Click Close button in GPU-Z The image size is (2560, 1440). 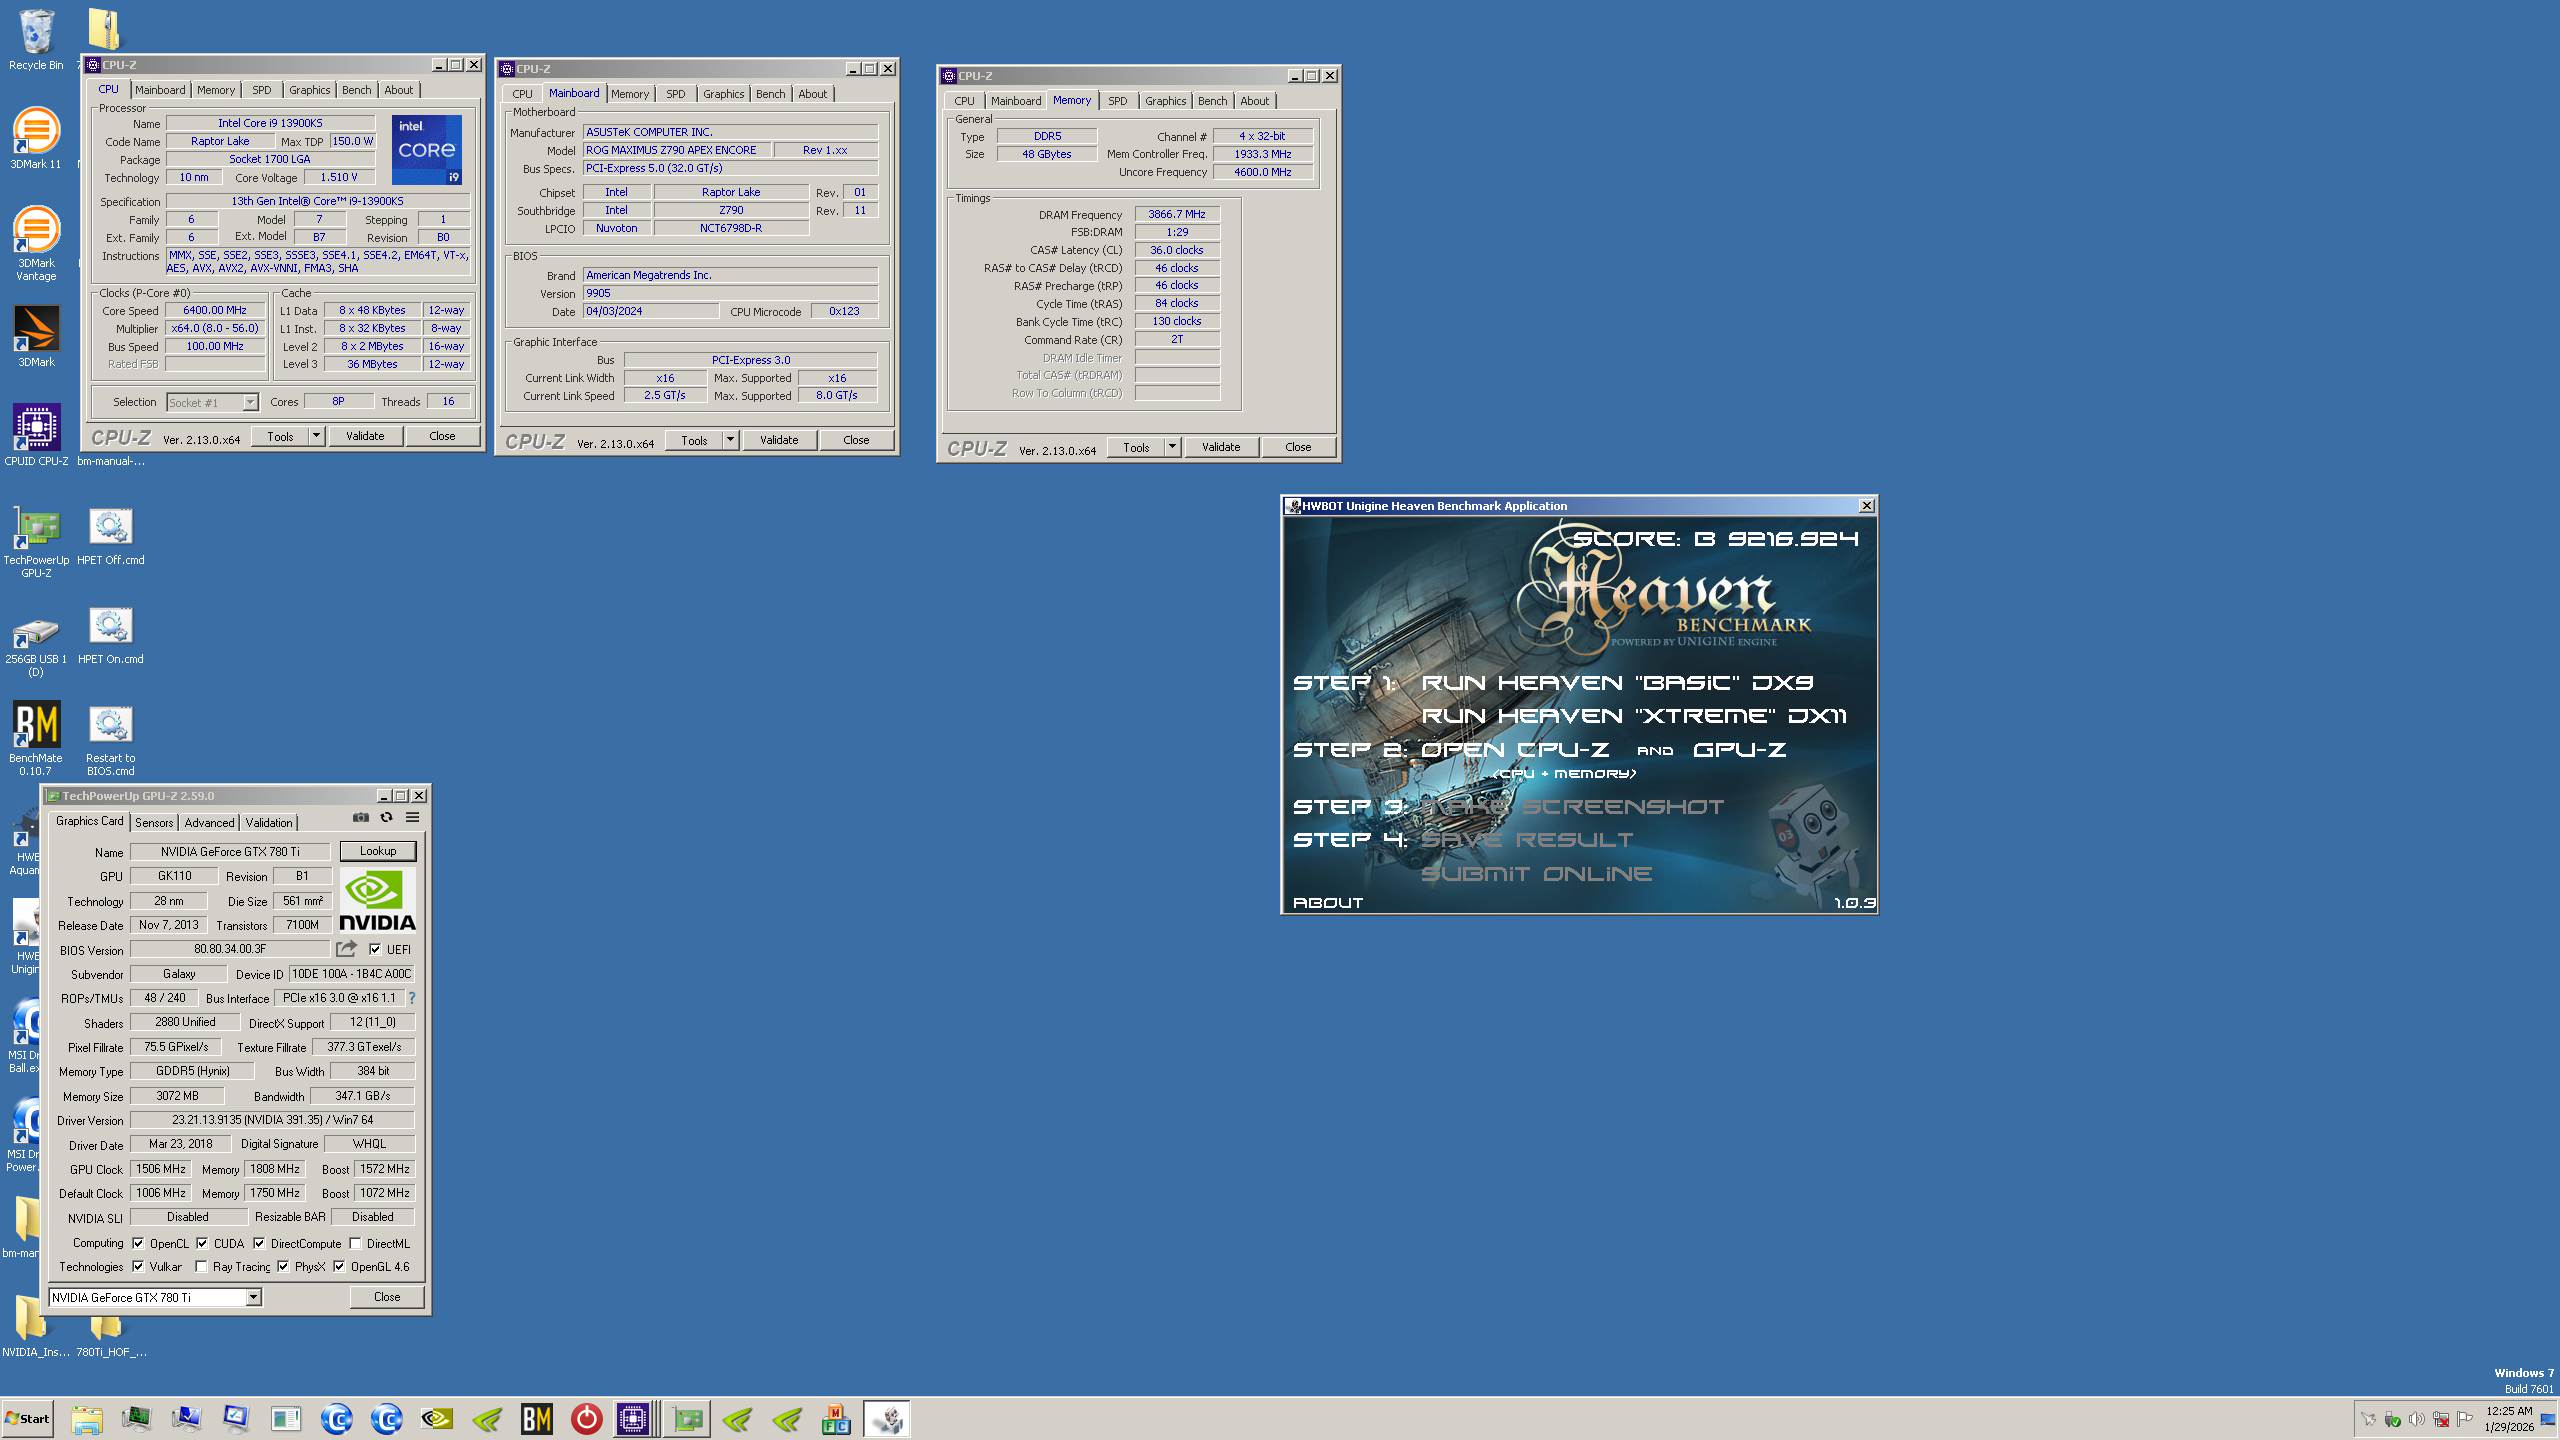click(387, 1297)
